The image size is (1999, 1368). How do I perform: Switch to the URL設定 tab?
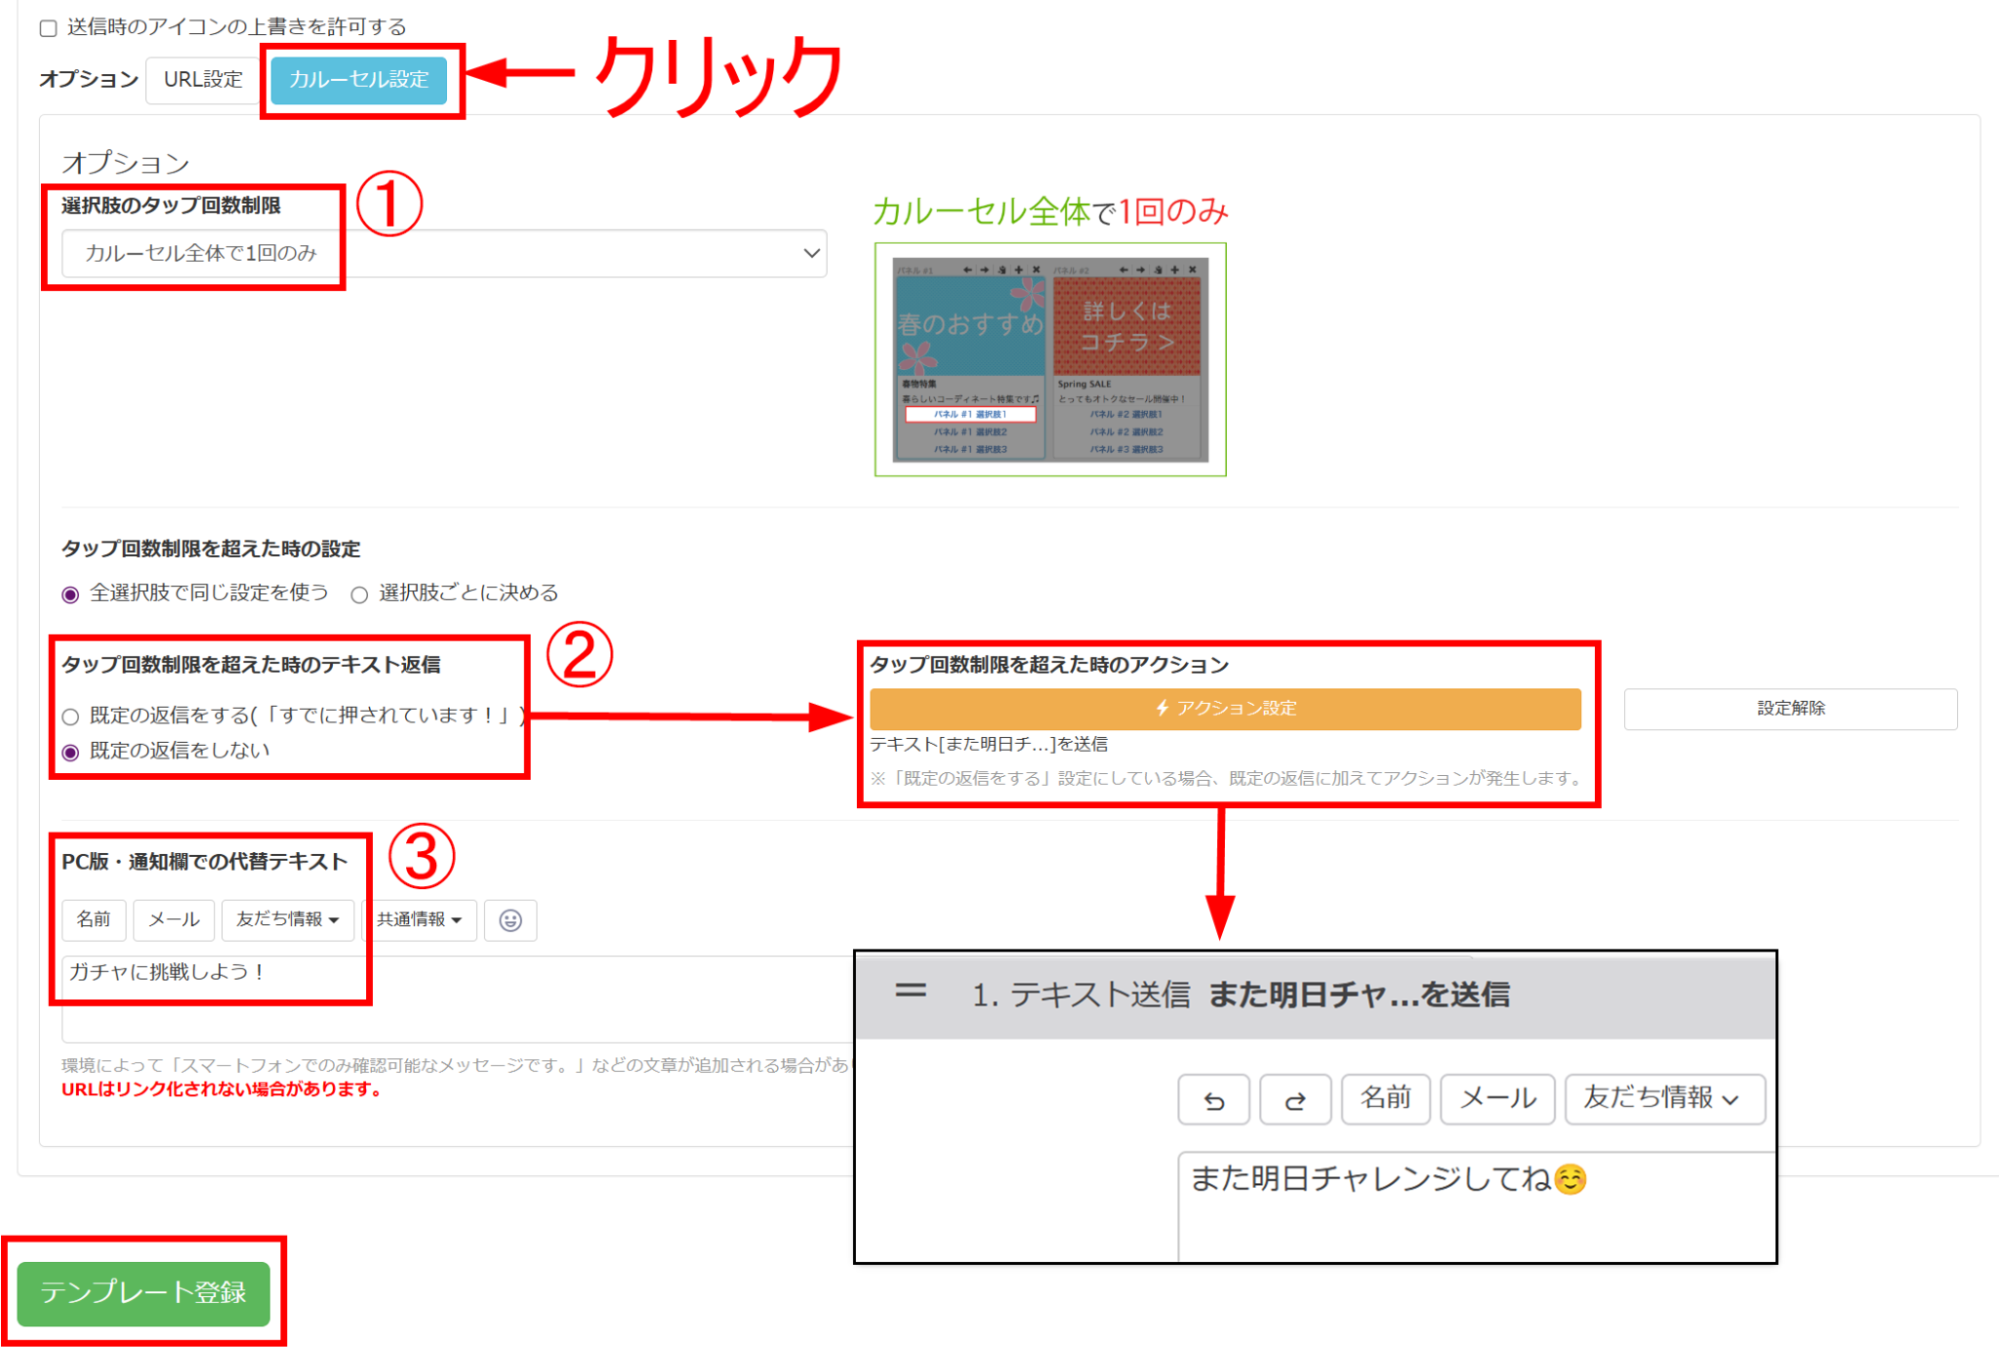pyautogui.click(x=202, y=80)
